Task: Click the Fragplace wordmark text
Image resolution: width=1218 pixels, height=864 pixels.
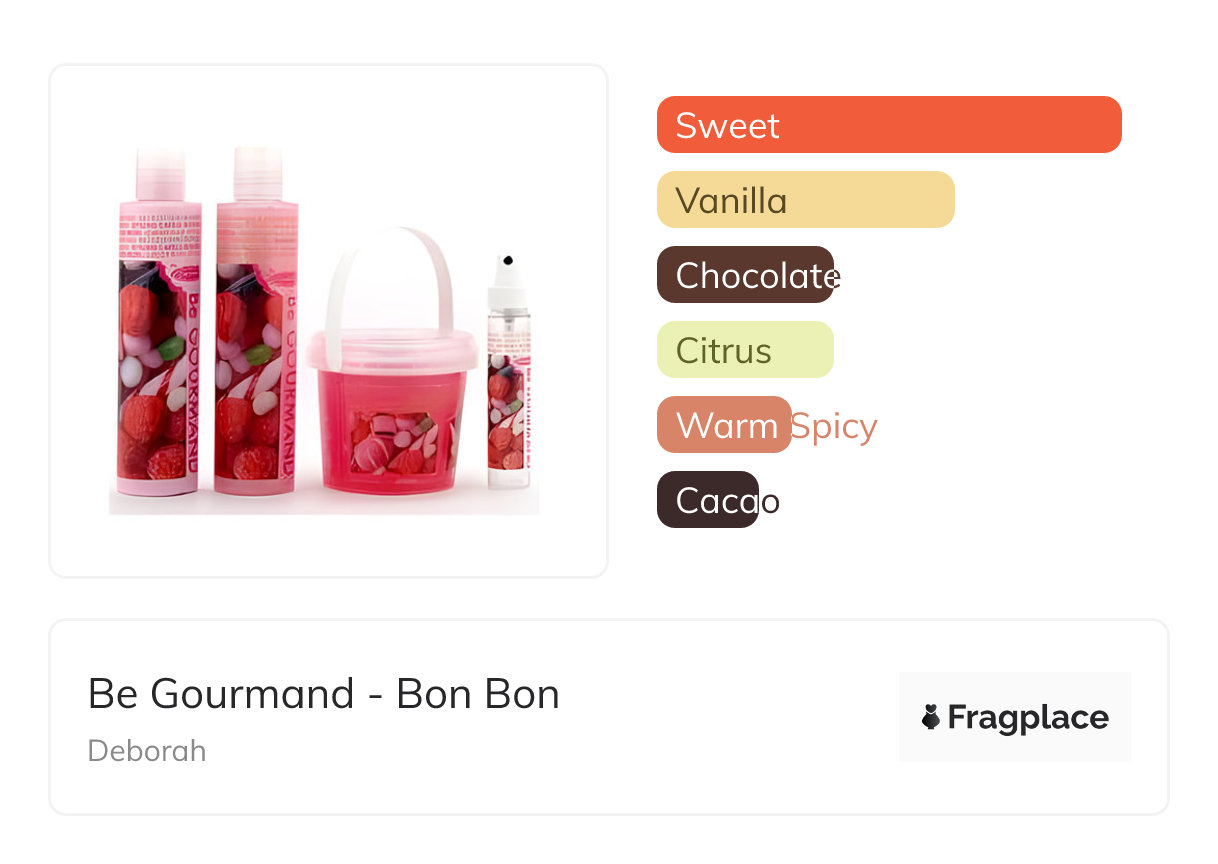Action: (x=1028, y=717)
